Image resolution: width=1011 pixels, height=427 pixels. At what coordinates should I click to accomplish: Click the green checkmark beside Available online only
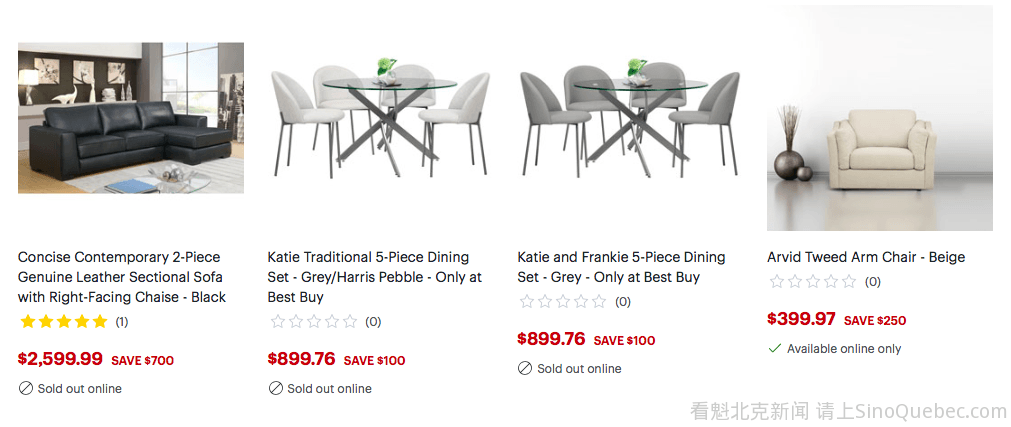point(775,349)
